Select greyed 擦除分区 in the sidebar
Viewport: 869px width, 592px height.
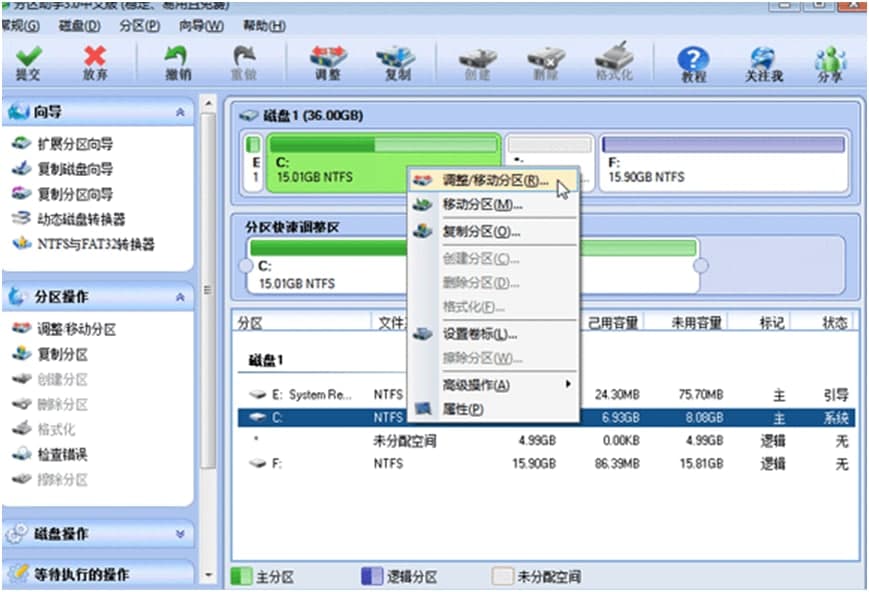pyautogui.click(x=50, y=479)
